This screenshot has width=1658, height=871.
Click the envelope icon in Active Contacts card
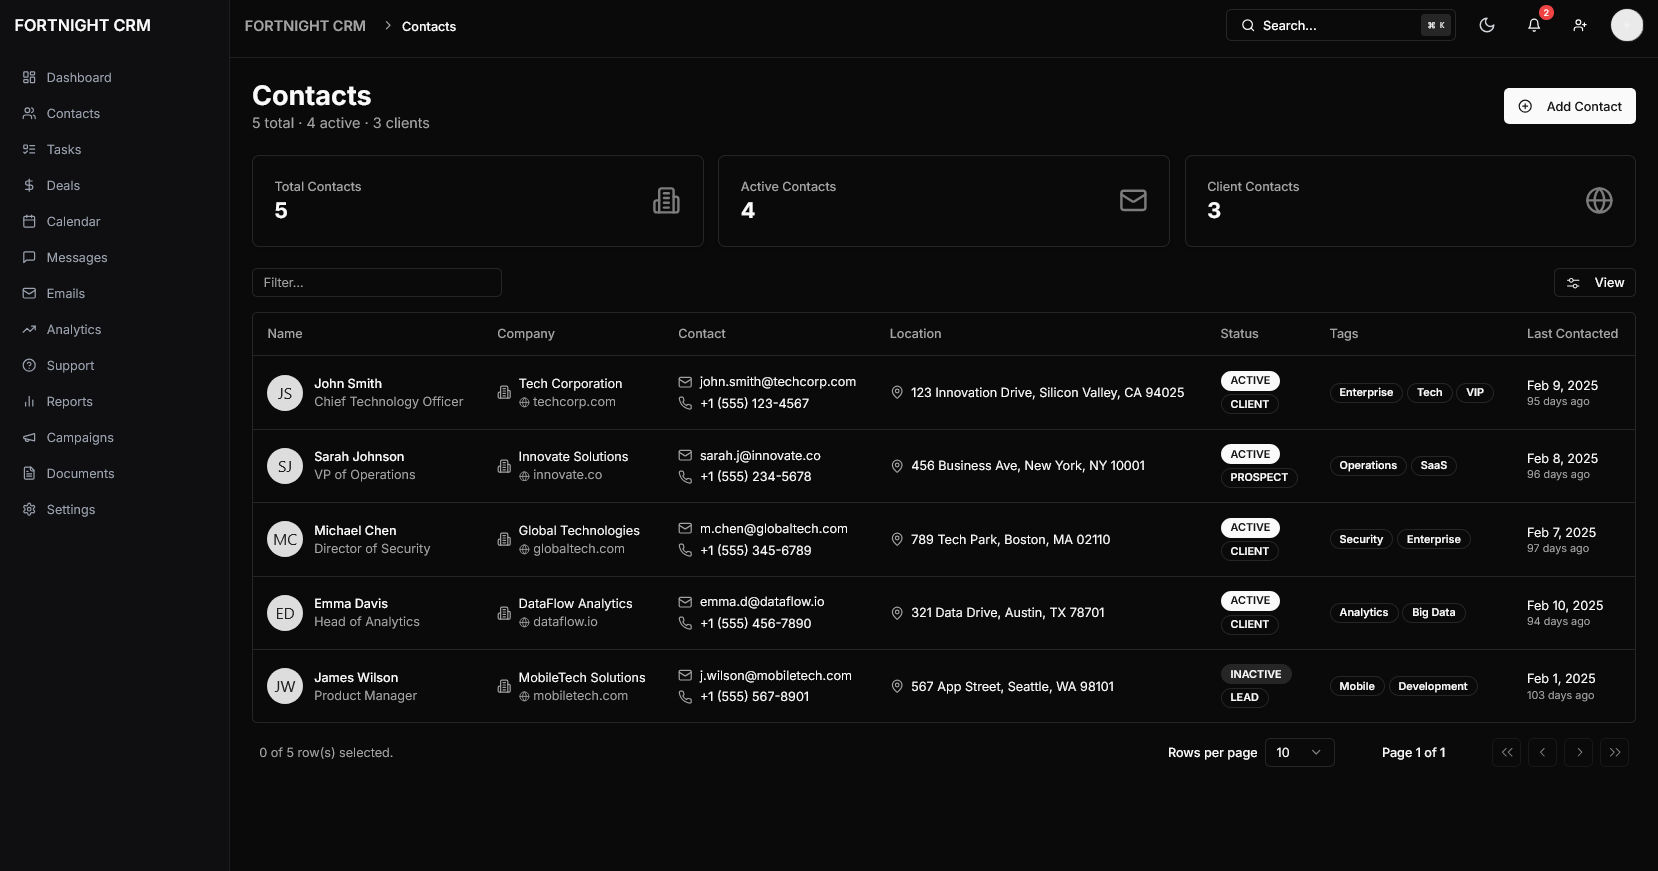click(x=1133, y=201)
